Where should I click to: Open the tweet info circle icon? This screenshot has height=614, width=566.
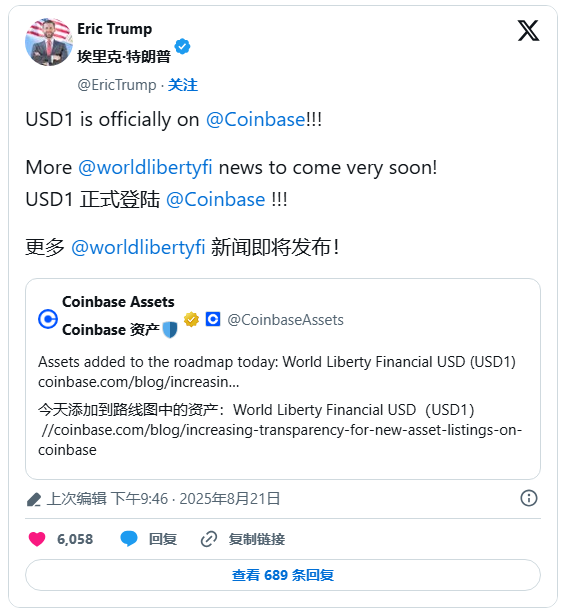pyautogui.click(x=529, y=498)
